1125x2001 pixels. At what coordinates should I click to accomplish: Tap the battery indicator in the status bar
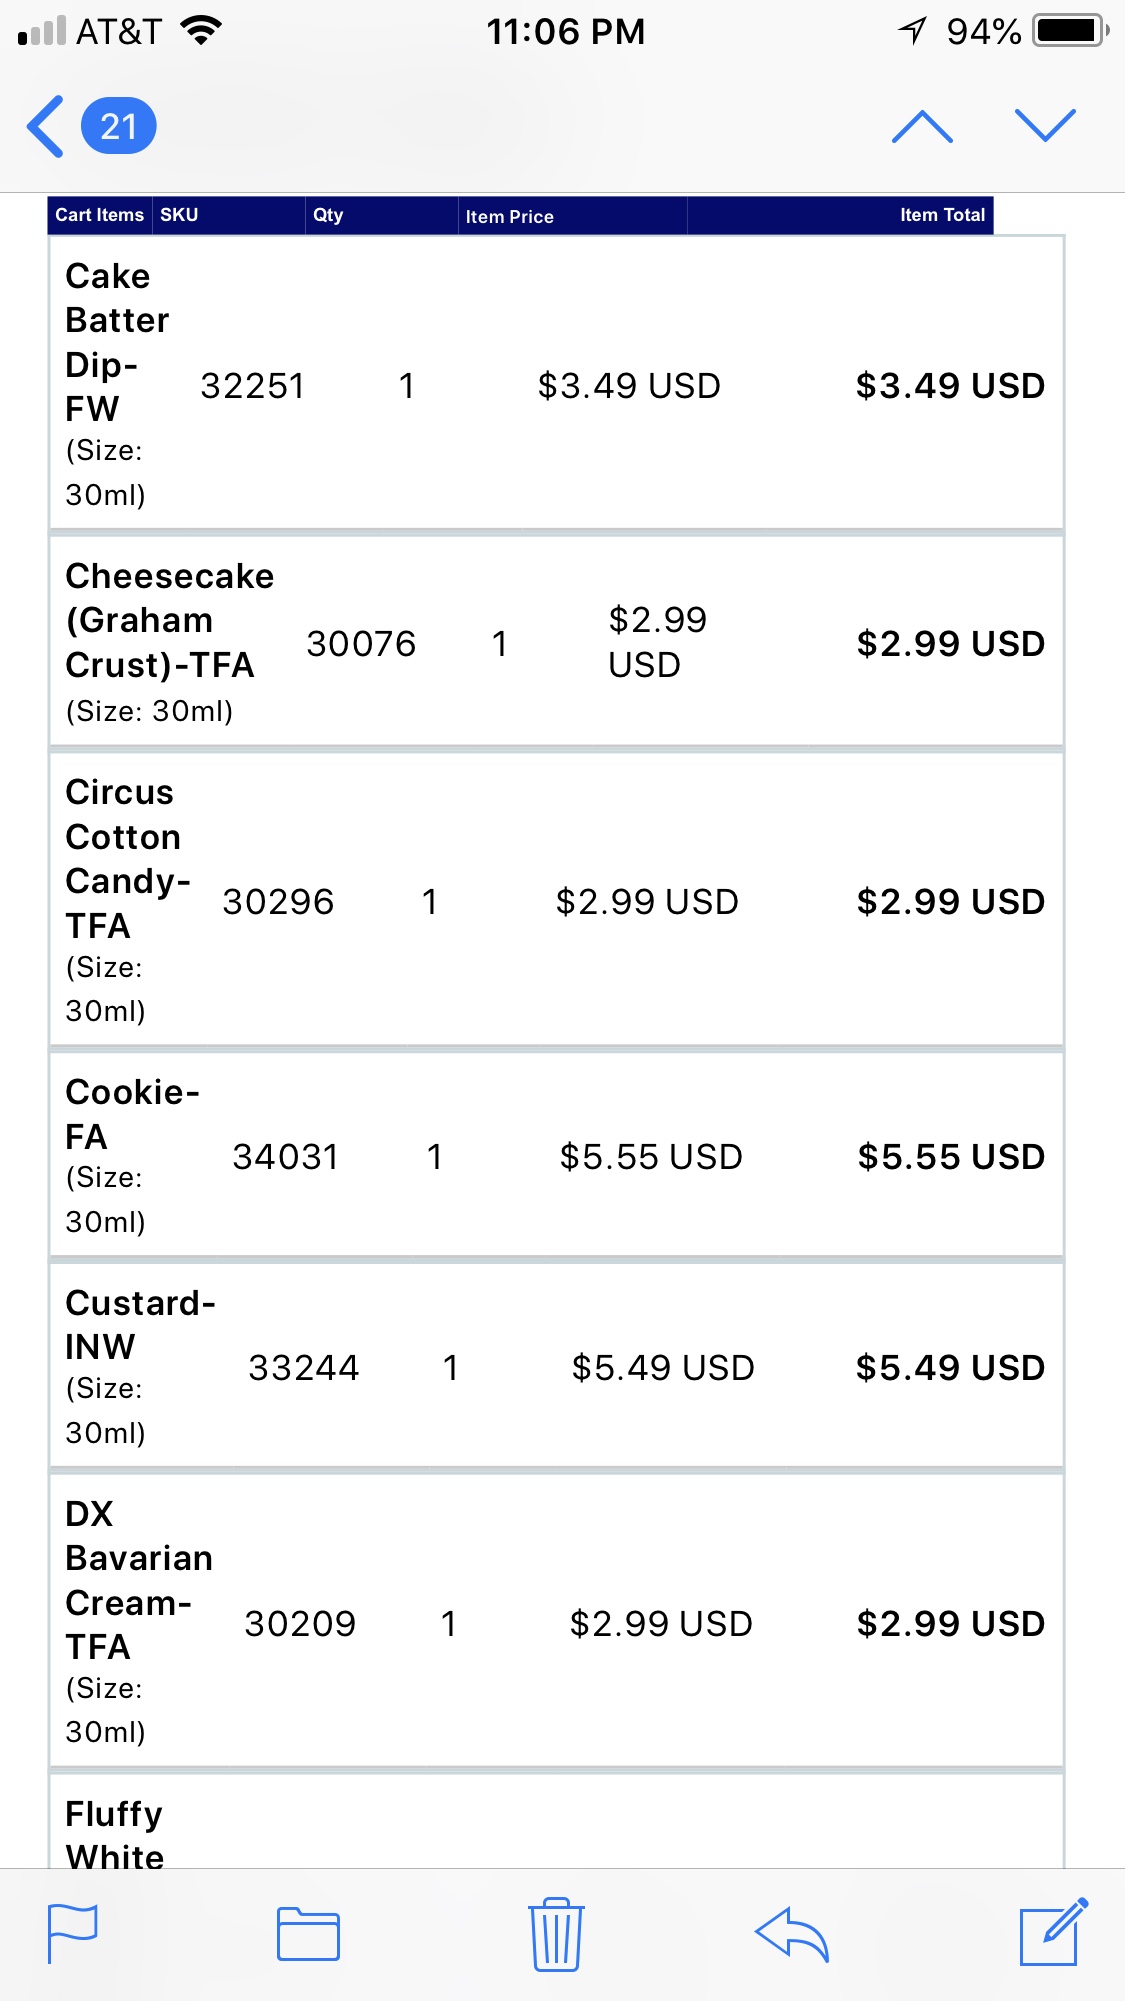click(1070, 31)
